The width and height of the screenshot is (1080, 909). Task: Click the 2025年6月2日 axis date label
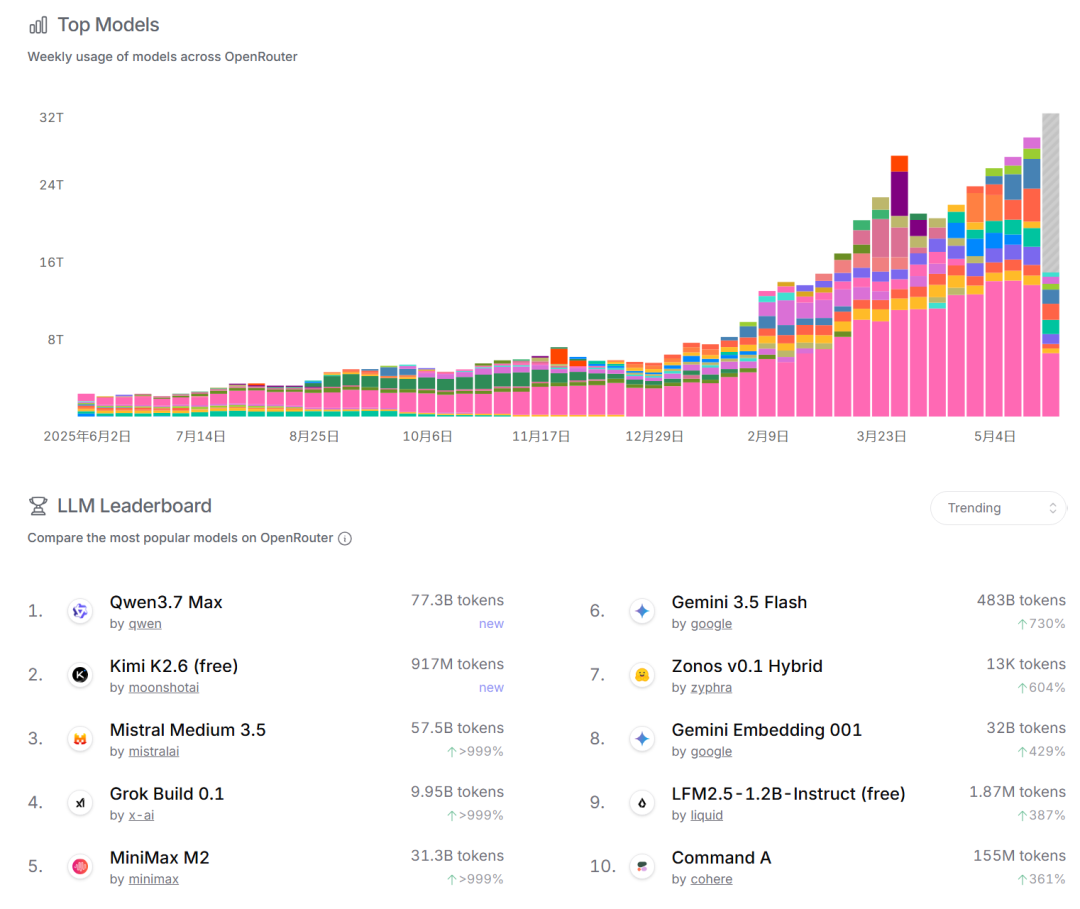click(x=87, y=437)
